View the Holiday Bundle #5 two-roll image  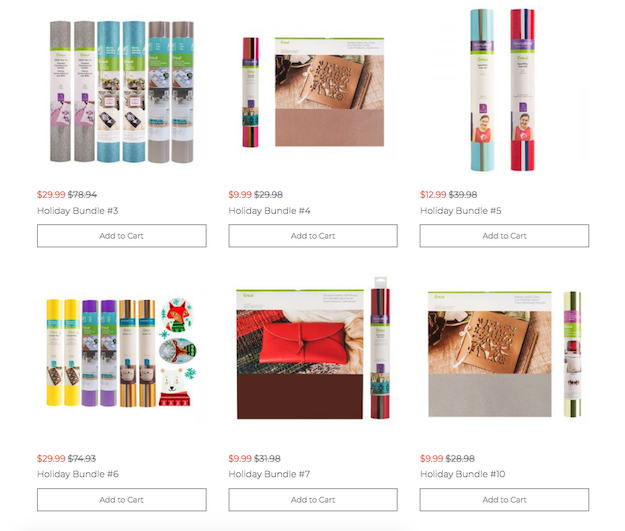click(x=502, y=90)
